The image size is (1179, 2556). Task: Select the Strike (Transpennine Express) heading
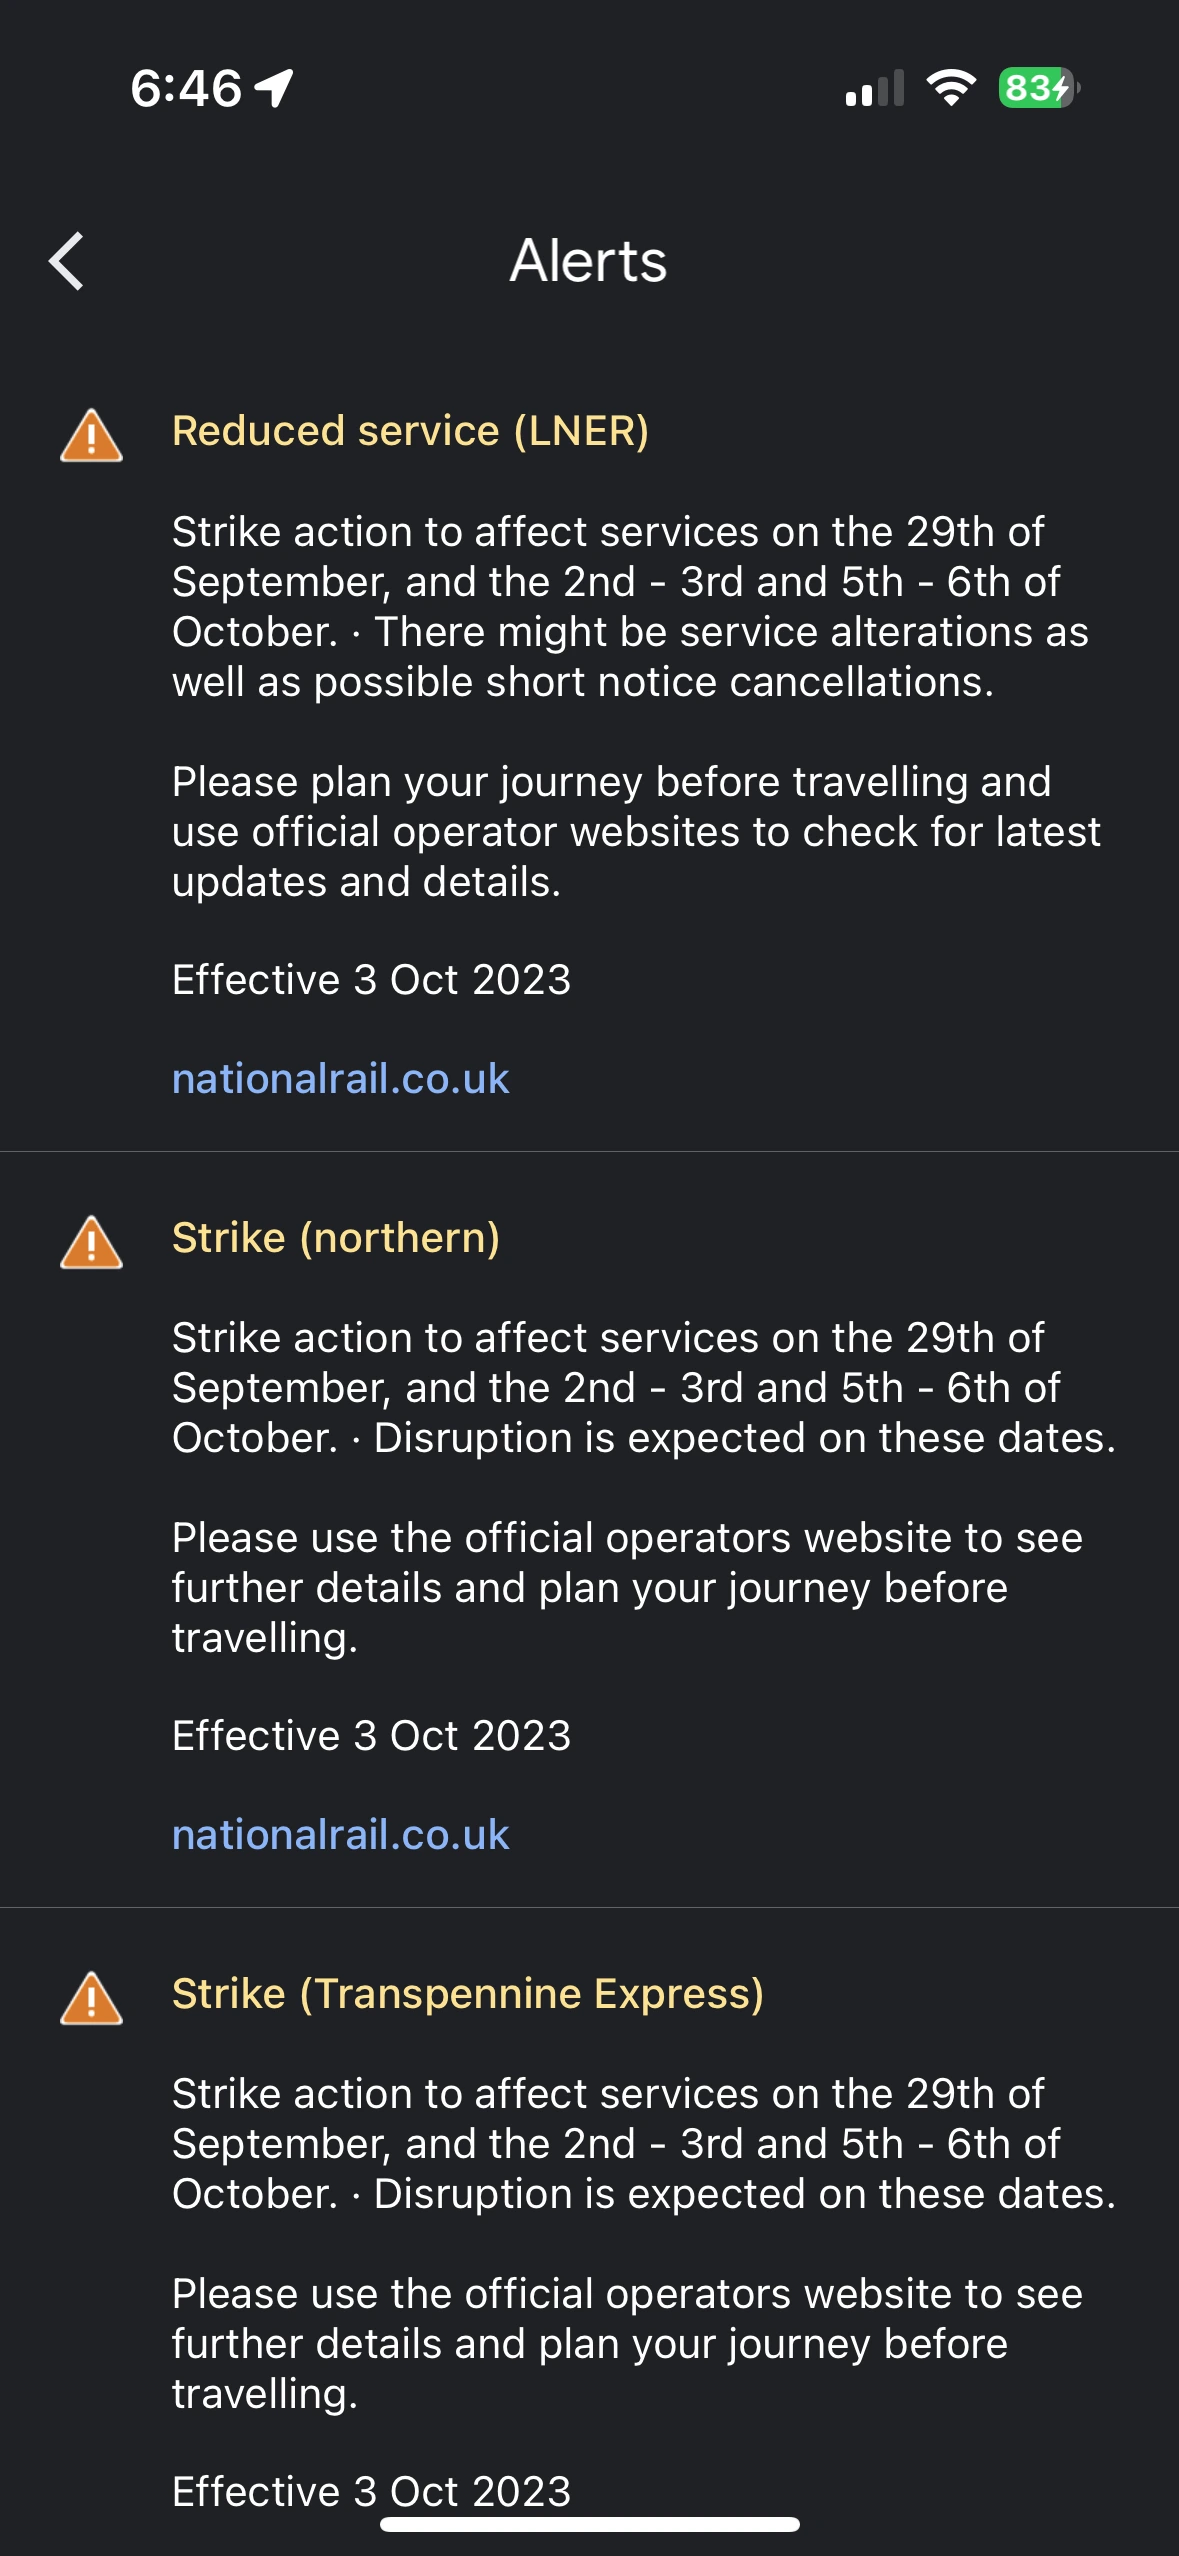click(x=468, y=1994)
